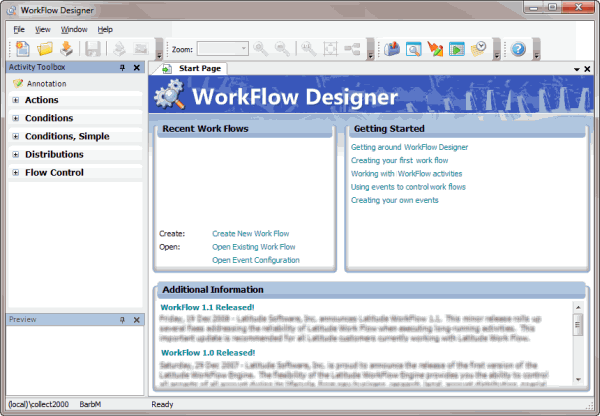Viewport: 600px width, 416px height.
Task: Expand the Flow Control category
Action: point(15,172)
